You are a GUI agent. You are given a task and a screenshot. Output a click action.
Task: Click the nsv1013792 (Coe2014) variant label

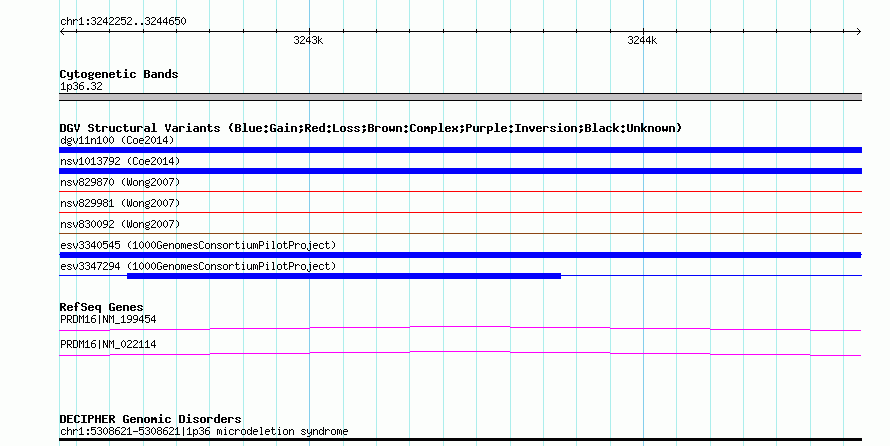(x=120, y=161)
